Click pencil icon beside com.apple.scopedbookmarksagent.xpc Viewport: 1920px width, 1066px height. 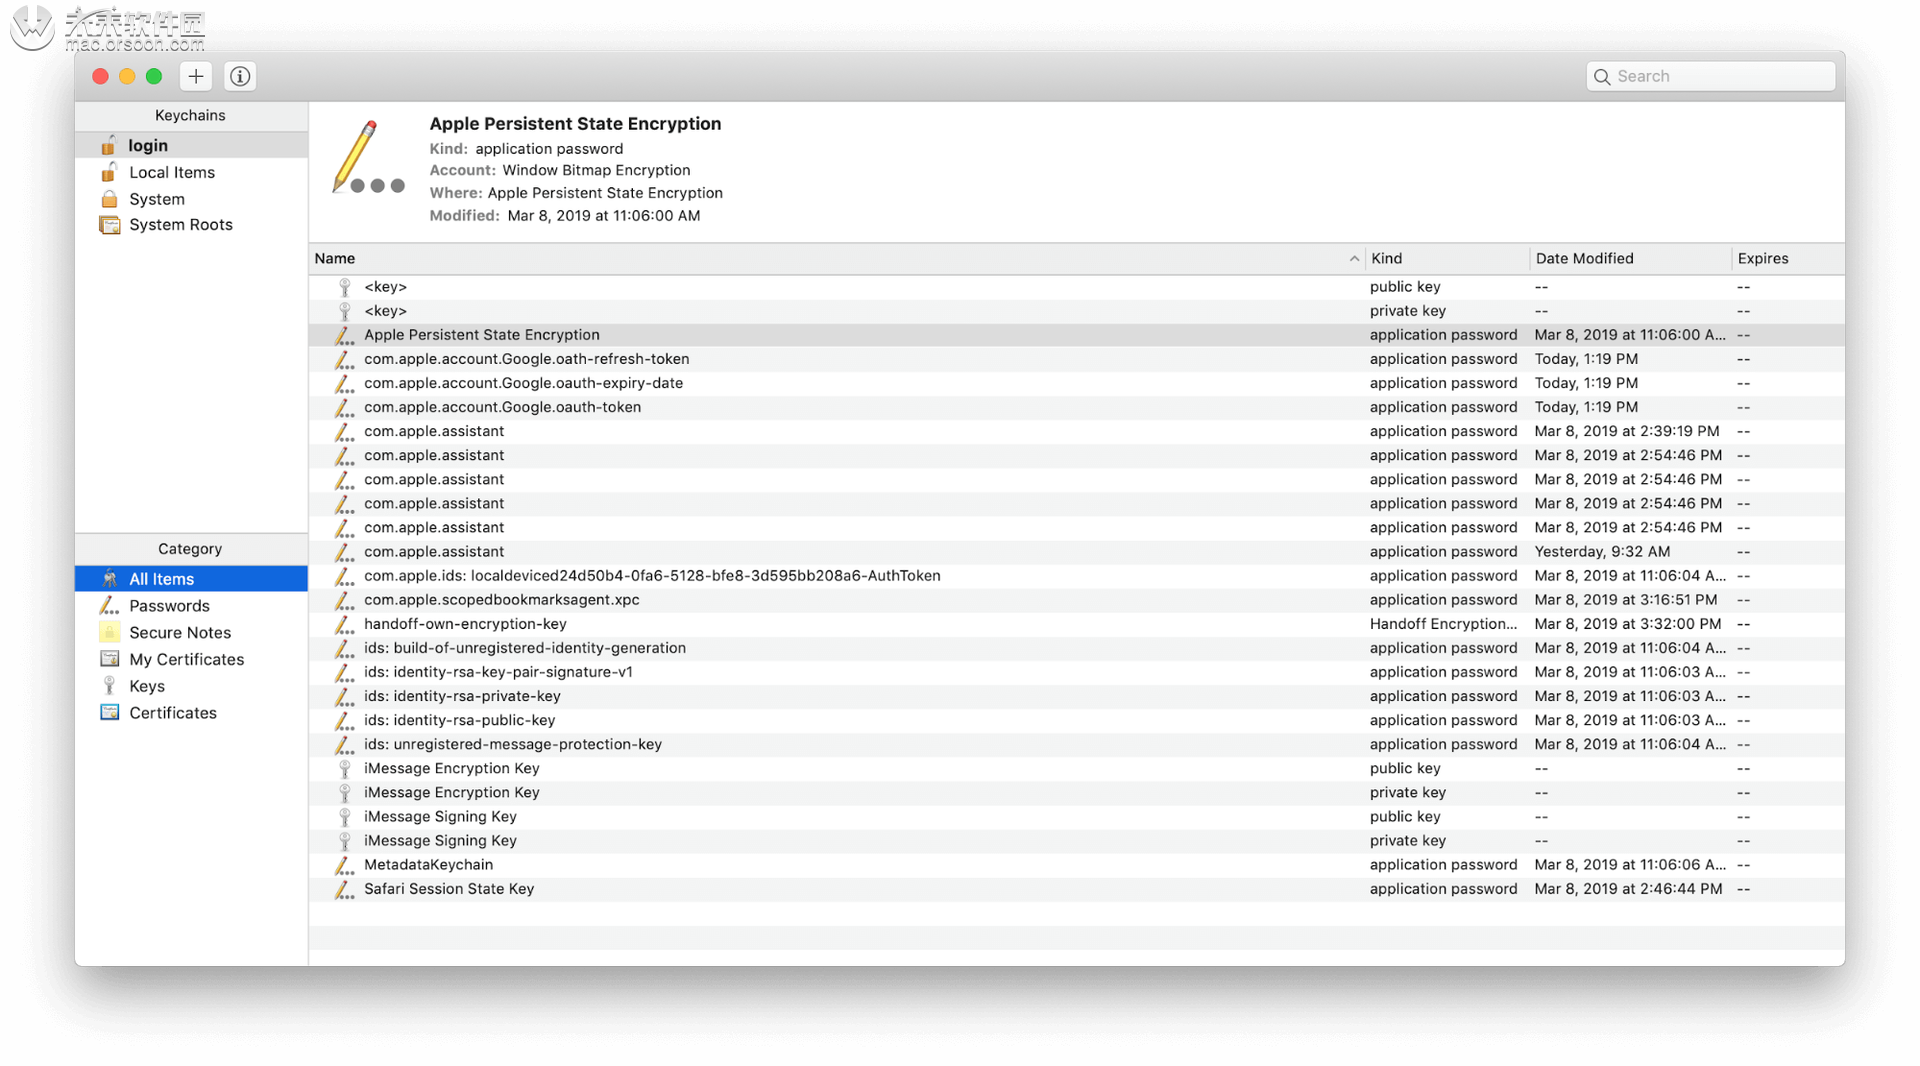pos(344,600)
